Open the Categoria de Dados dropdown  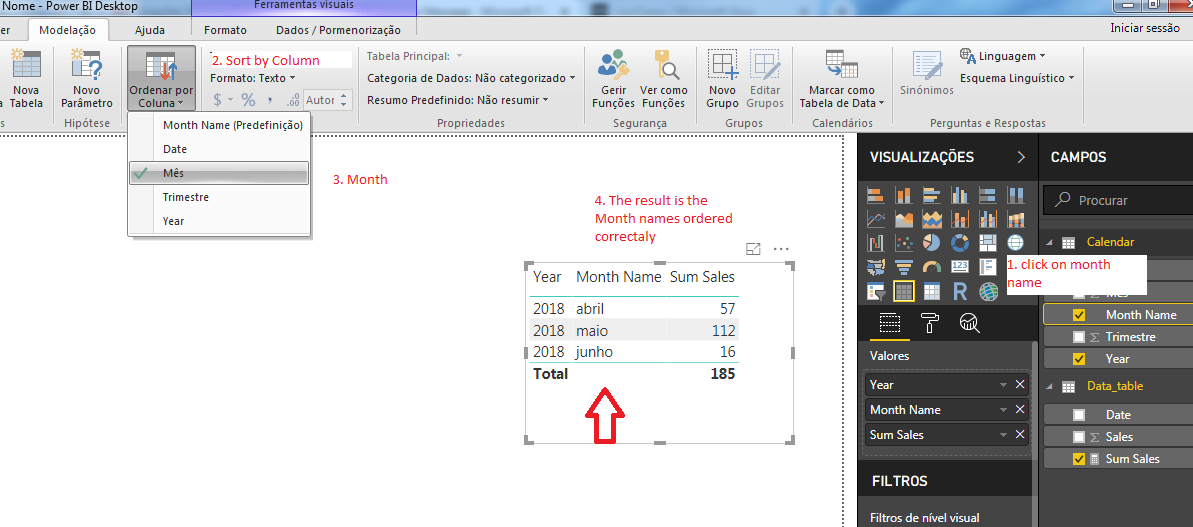pos(471,78)
